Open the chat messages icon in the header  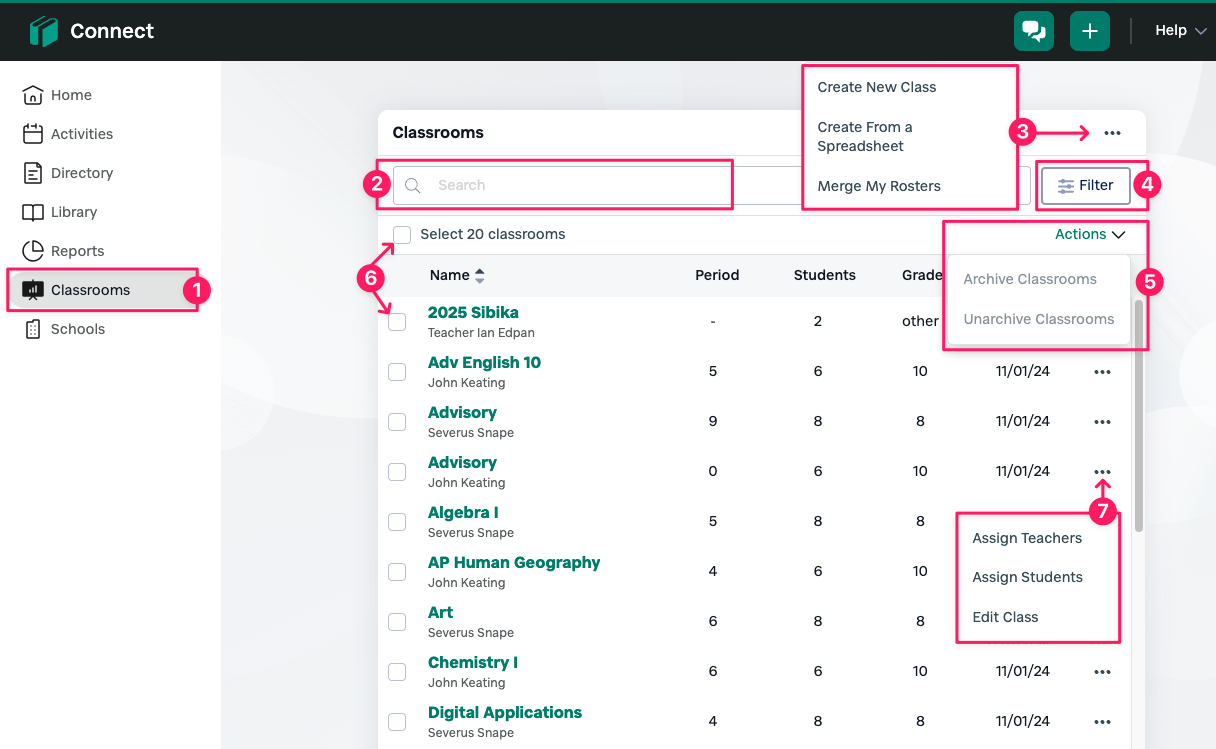click(x=1034, y=31)
